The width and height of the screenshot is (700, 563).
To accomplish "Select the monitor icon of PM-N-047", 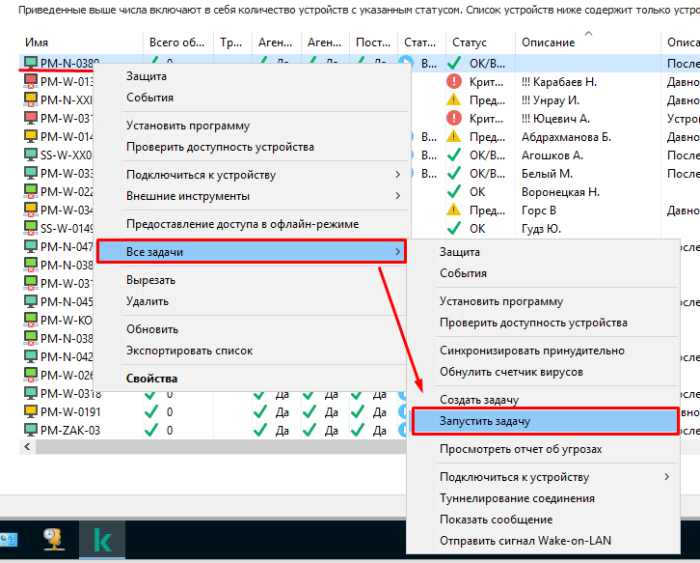I will (30, 246).
